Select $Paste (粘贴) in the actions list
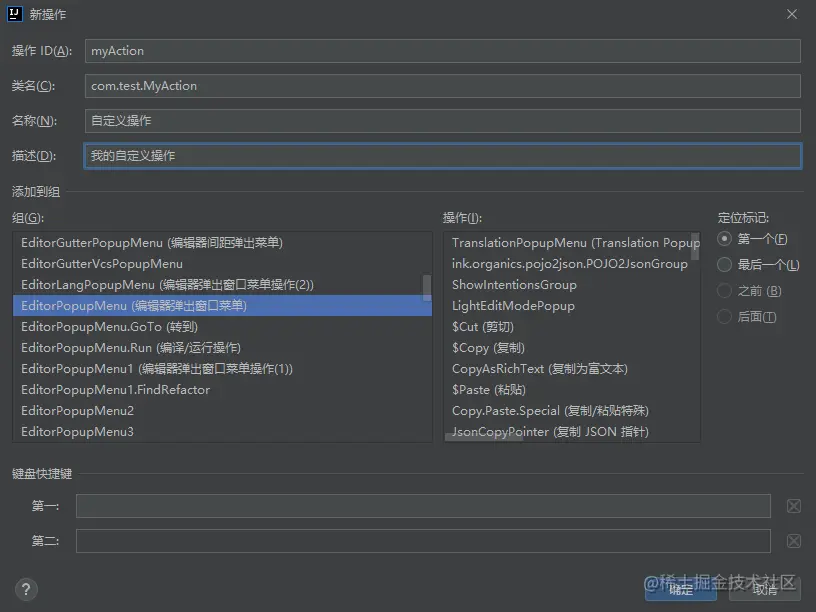The width and height of the screenshot is (816, 612). coord(571,390)
